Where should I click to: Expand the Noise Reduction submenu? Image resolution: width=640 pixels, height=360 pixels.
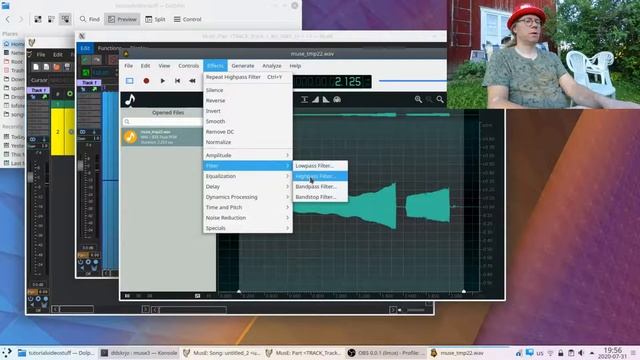(x=248, y=218)
